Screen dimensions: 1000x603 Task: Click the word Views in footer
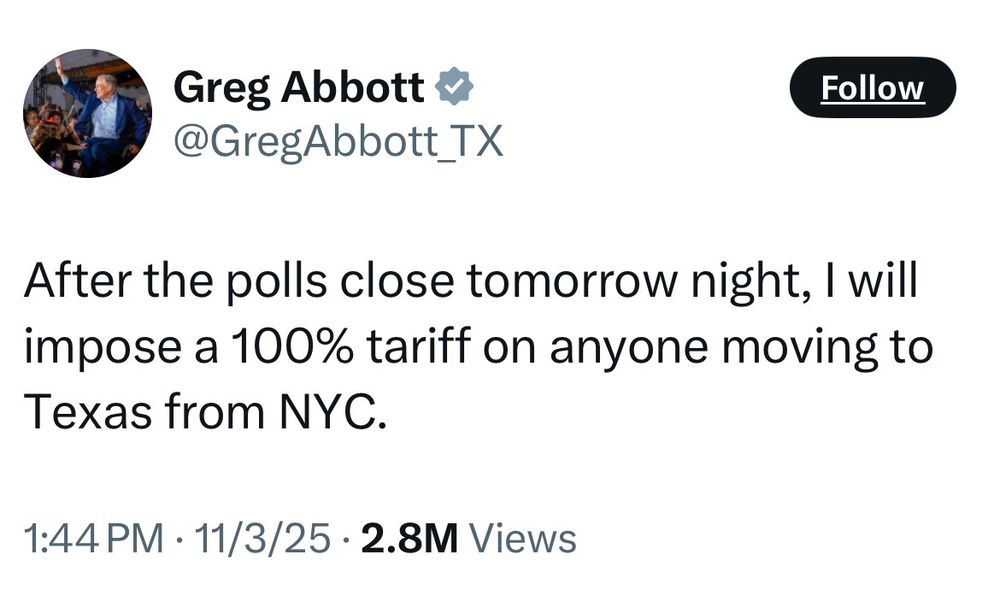(x=523, y=539)
